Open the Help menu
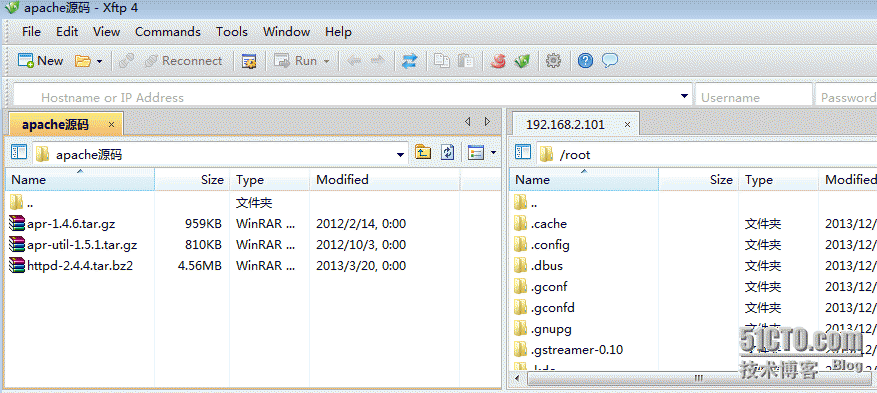This screenshot has height=393, width=877. pos(338,32)
